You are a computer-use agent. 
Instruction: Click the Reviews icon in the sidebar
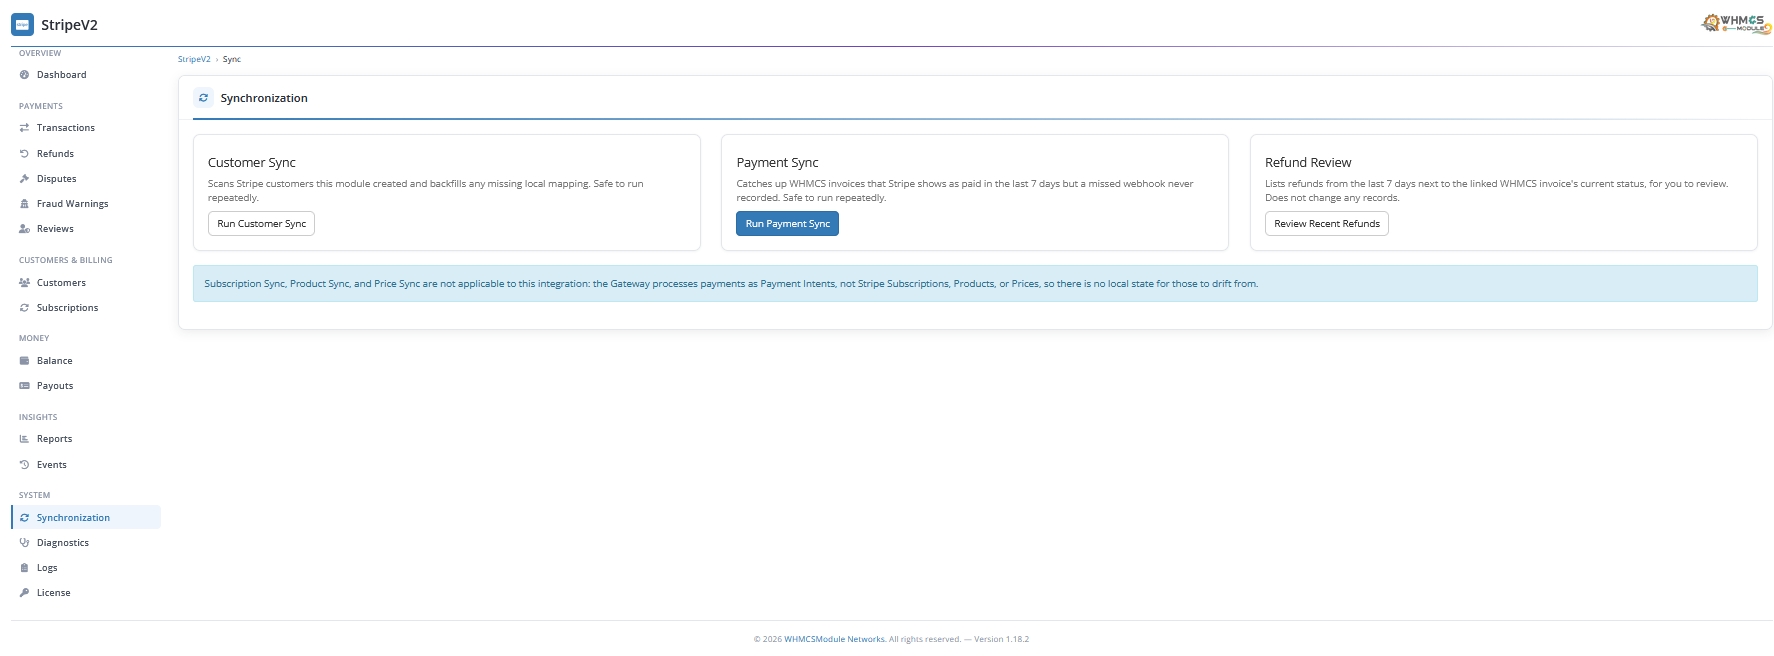(x=24, y=229)
